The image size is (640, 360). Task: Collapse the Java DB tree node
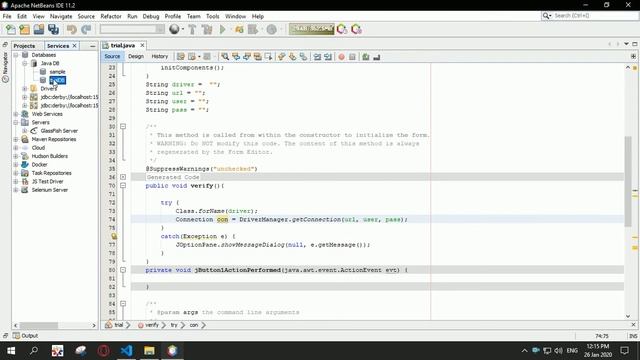(24, 63)
